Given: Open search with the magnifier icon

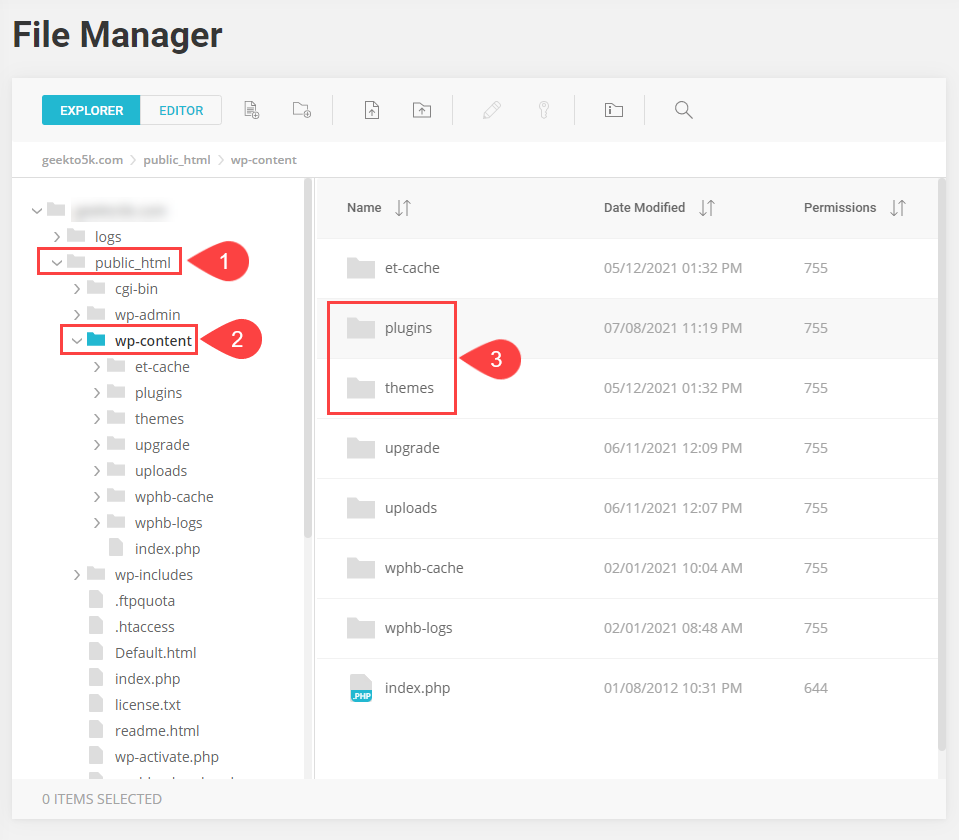Looking at the screenshot, I should coord(683,110).
